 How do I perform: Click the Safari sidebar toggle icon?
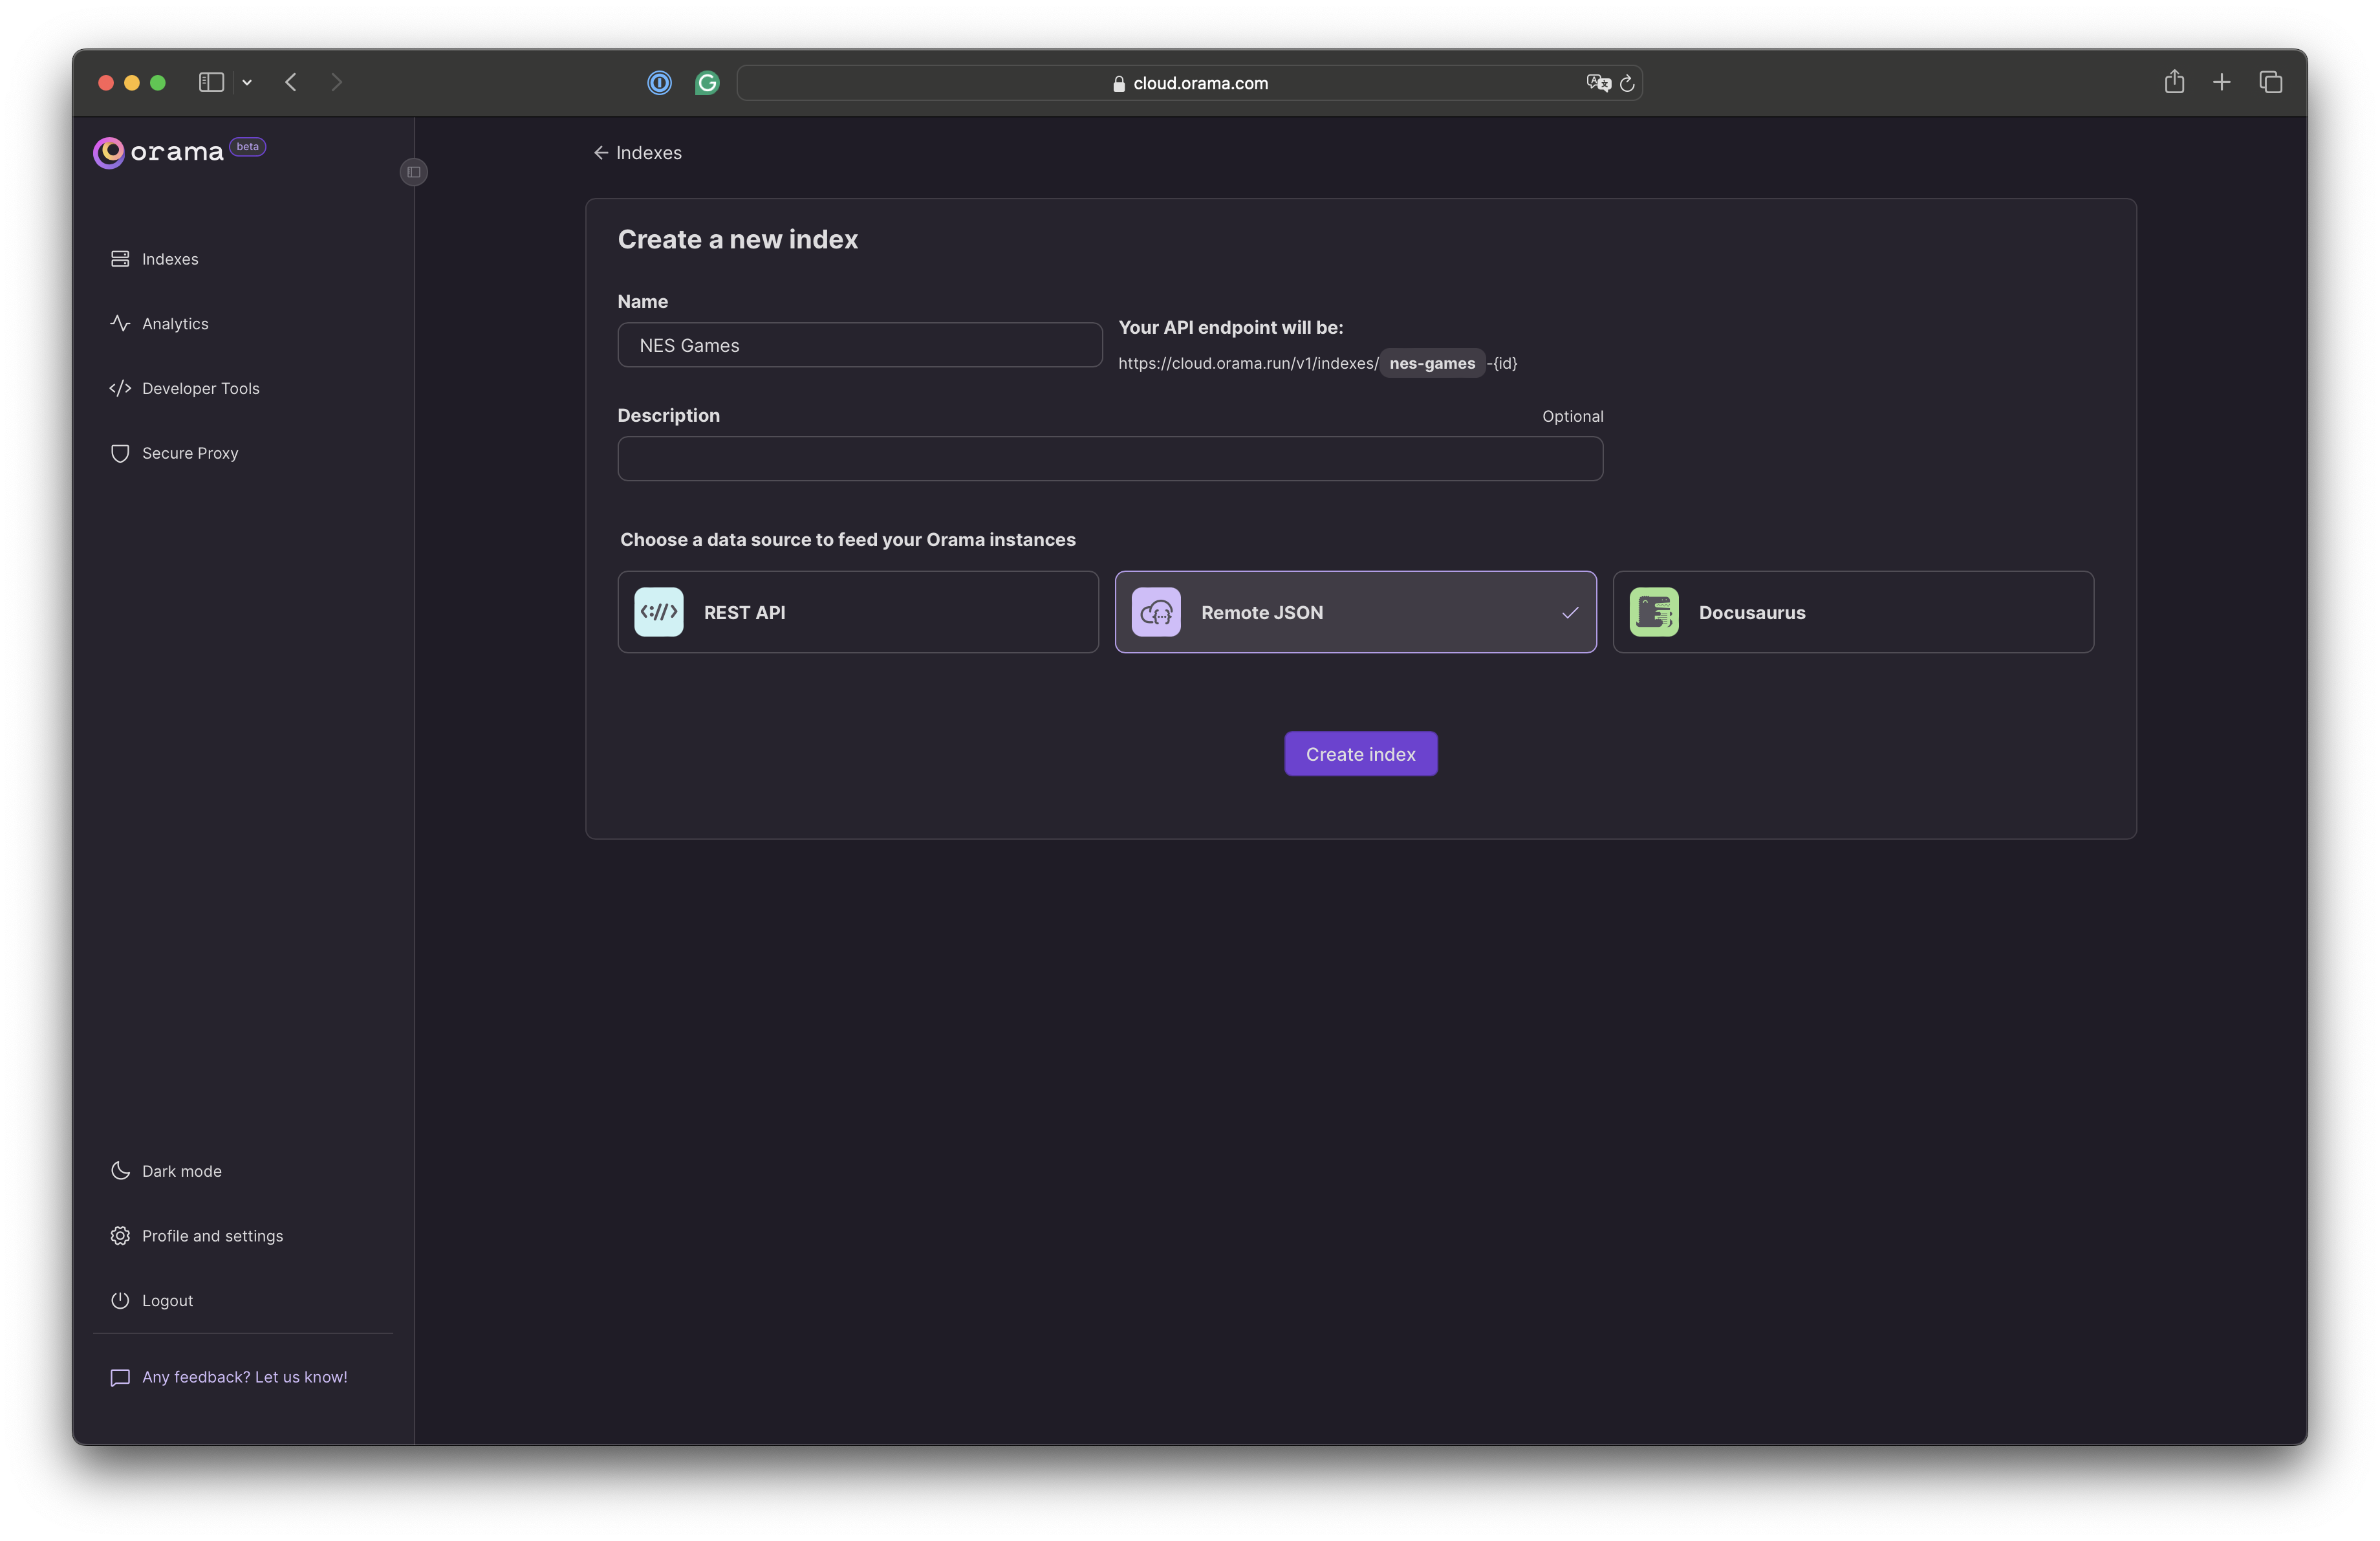pyautogui.click(x=211, y=82)
